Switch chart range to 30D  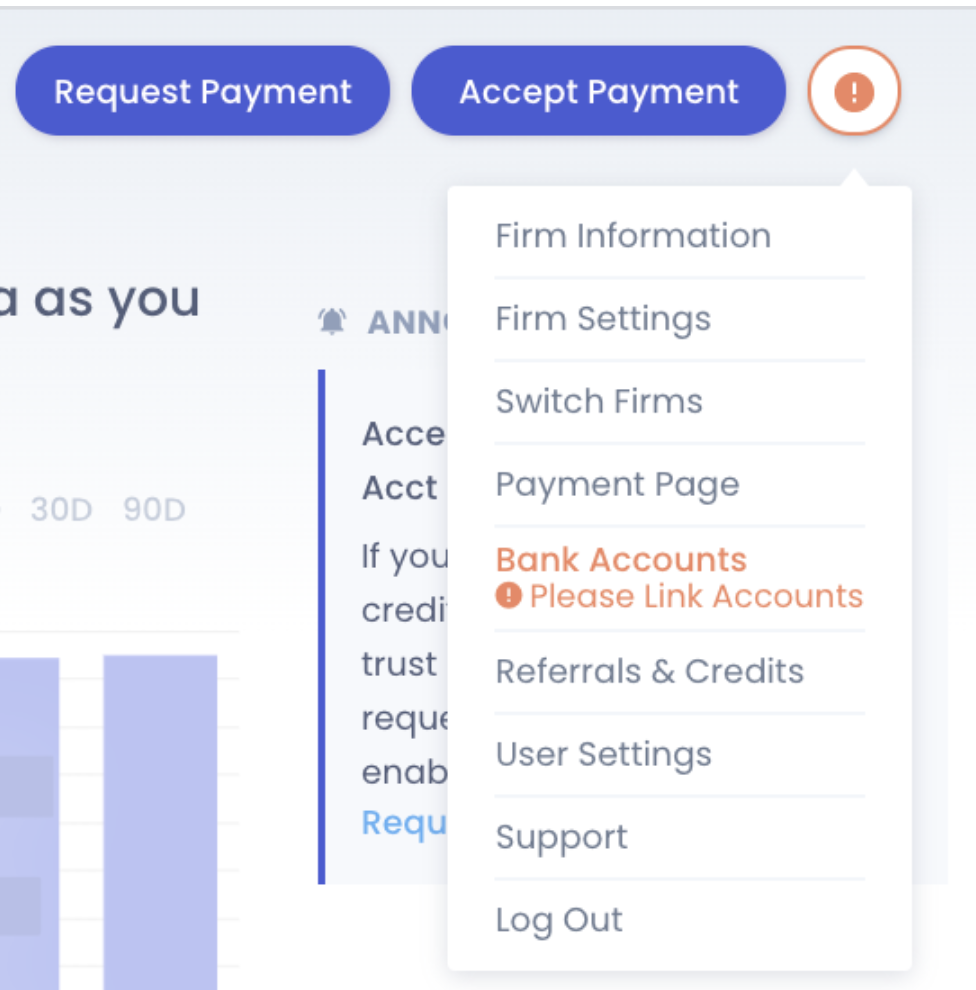click(x=61, y=510)
